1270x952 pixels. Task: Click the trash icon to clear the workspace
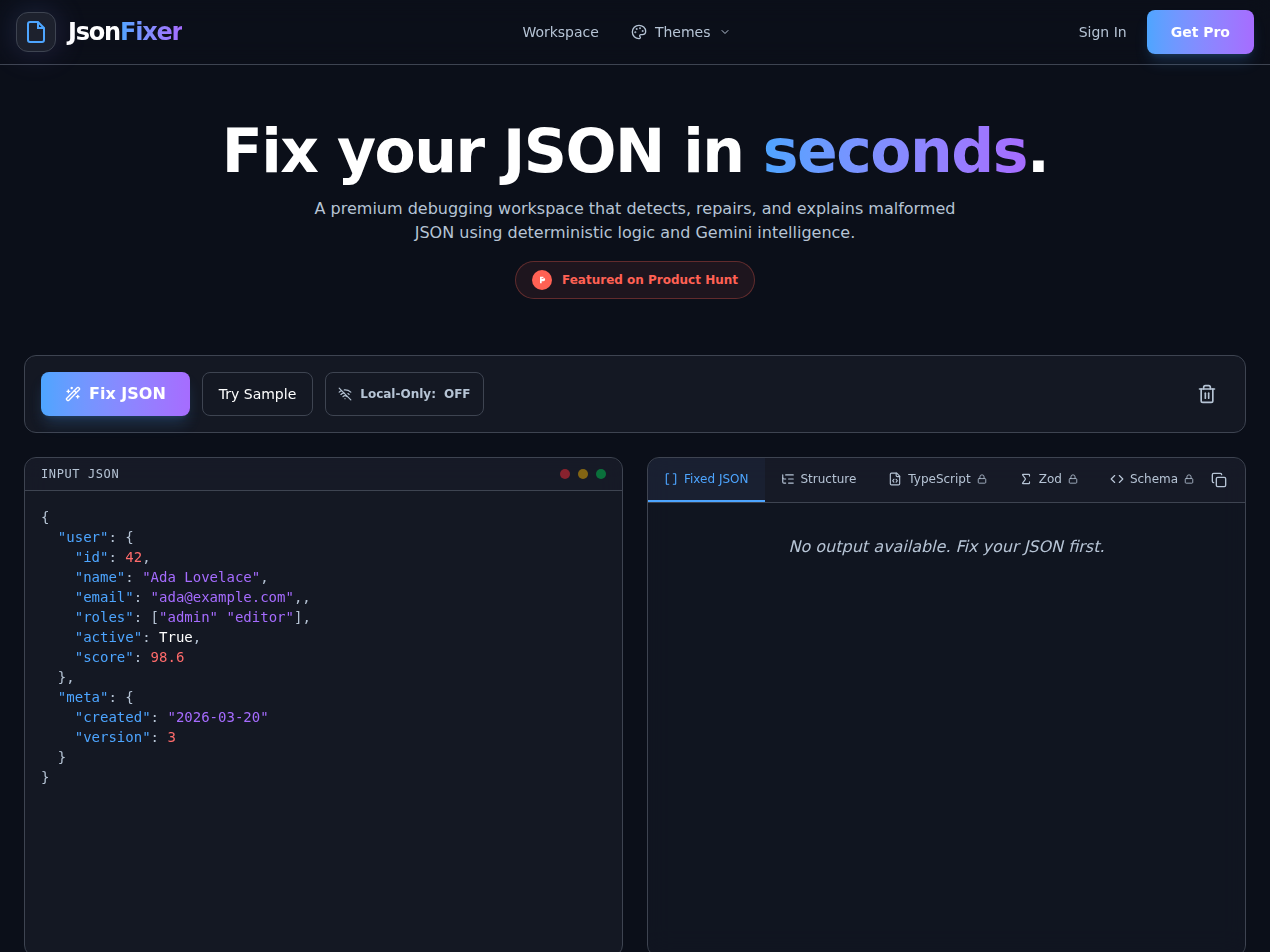1207,394
